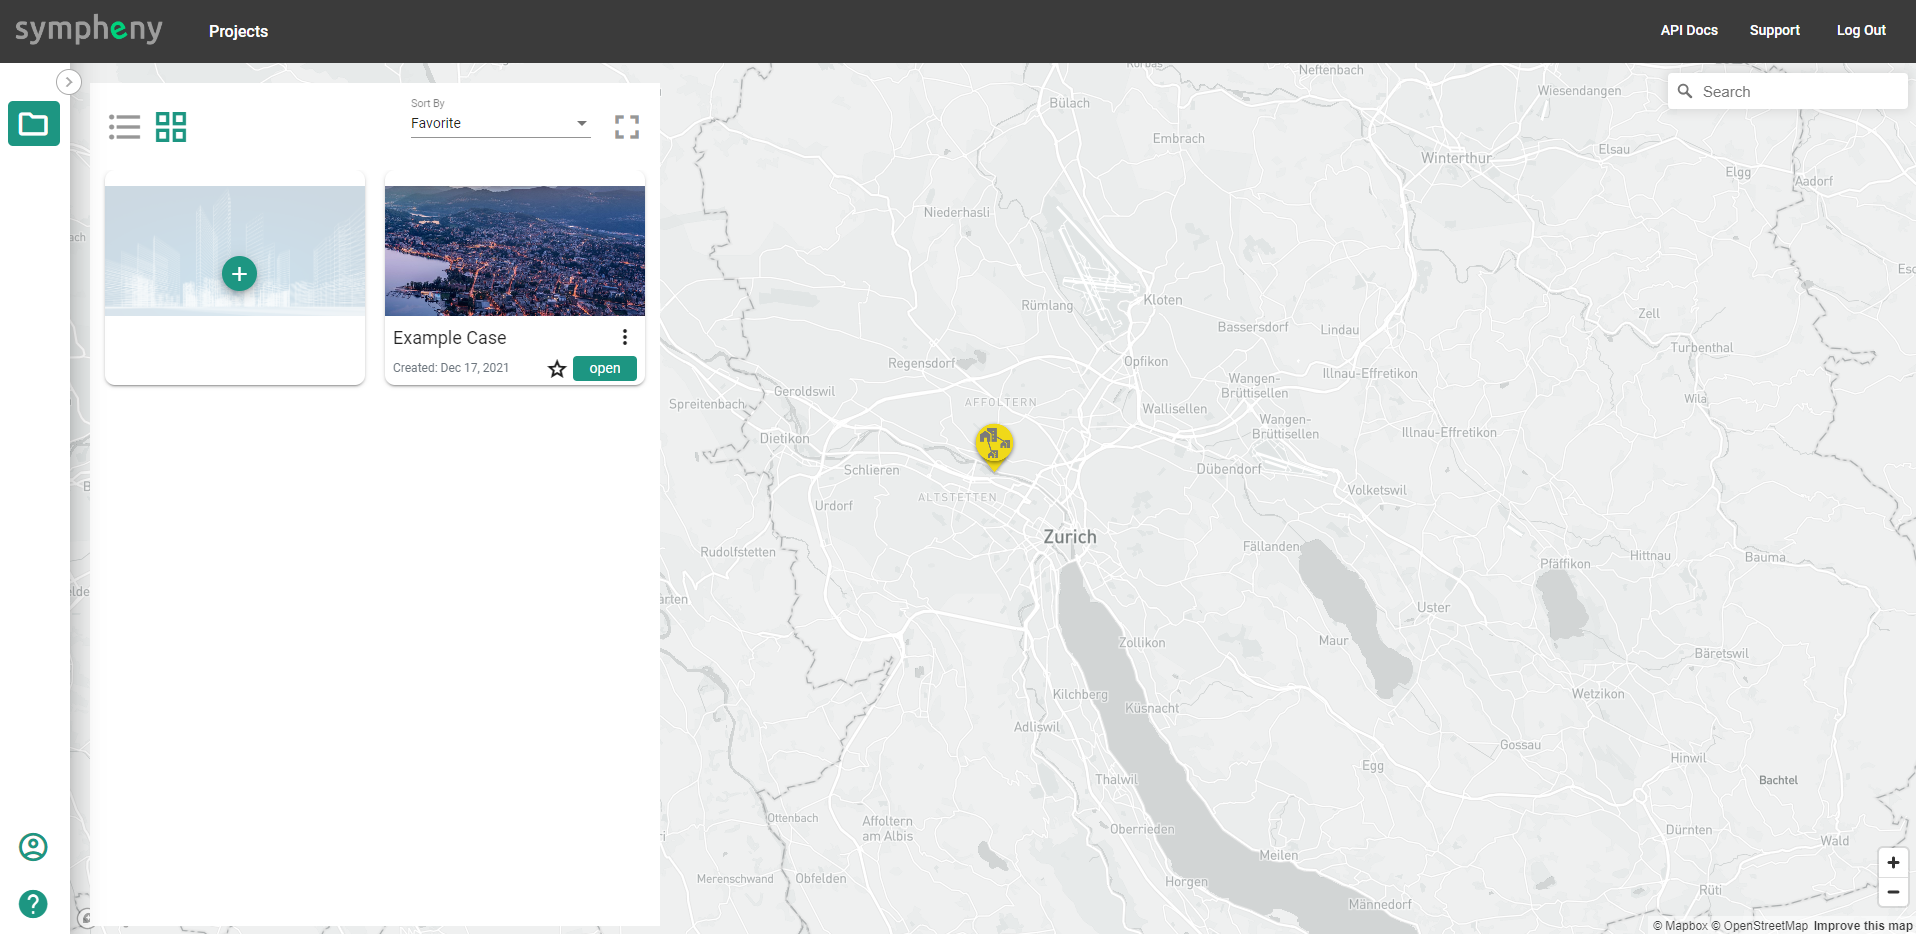Click the yellow project marker on map
The image size is (1916, 934).
tap(993, 444)
